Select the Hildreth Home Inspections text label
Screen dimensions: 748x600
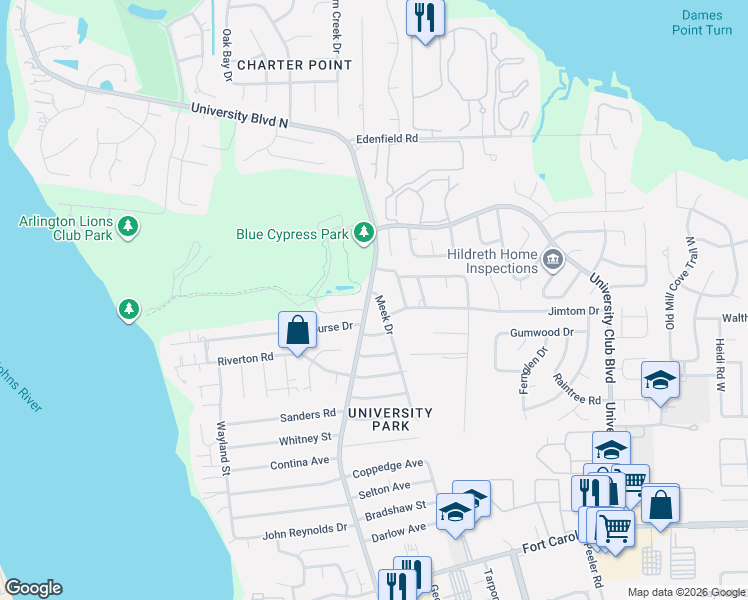(x=492, y=261)
